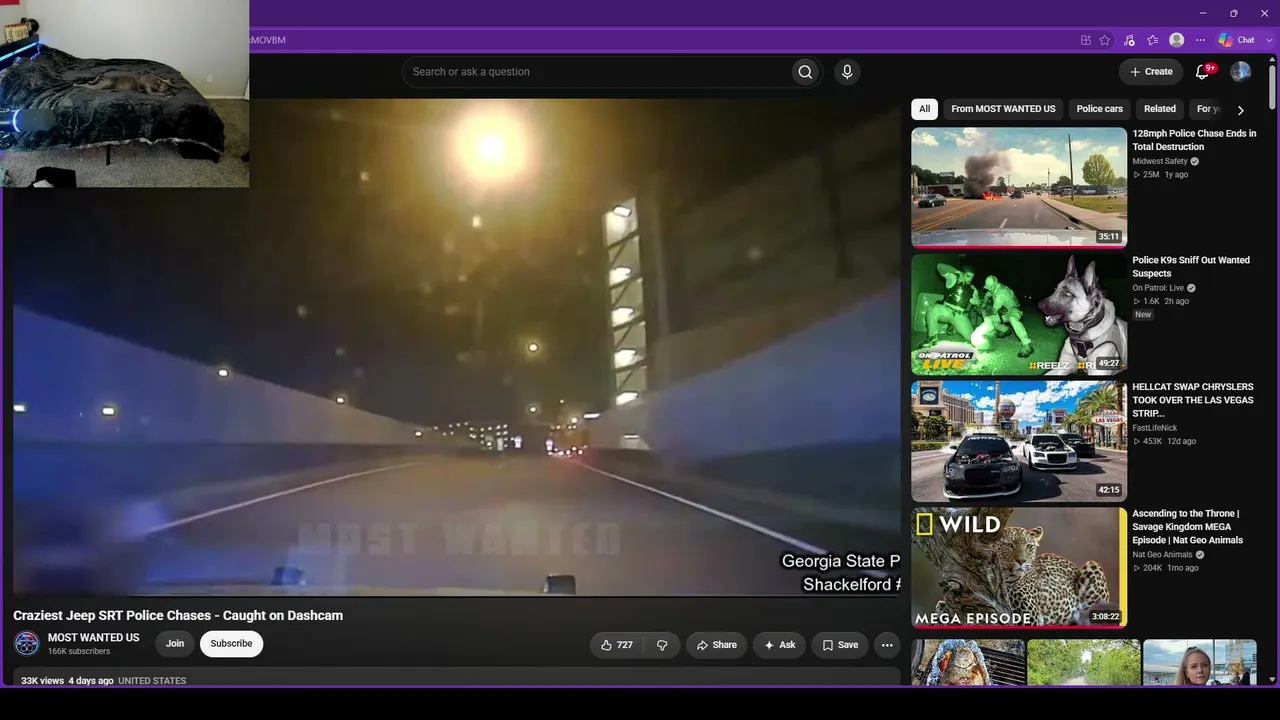This screenshot has width=1280, height=720.
Task: Open the grilled fish short thumbnail
Action: (x=968, y=662)
